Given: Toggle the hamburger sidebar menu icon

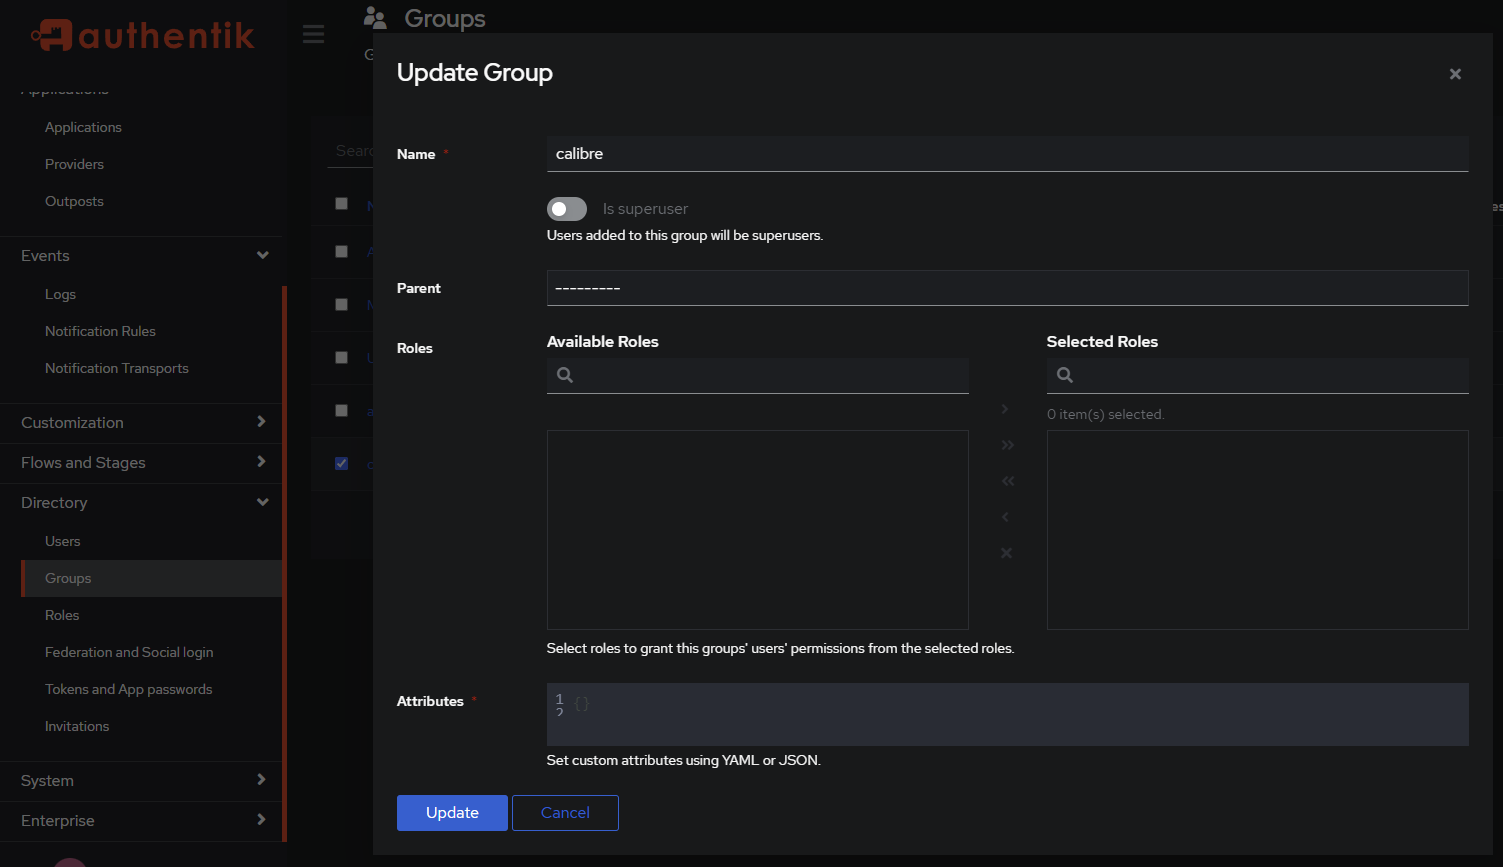Looking at the screenshot, I should pos(313,35).
